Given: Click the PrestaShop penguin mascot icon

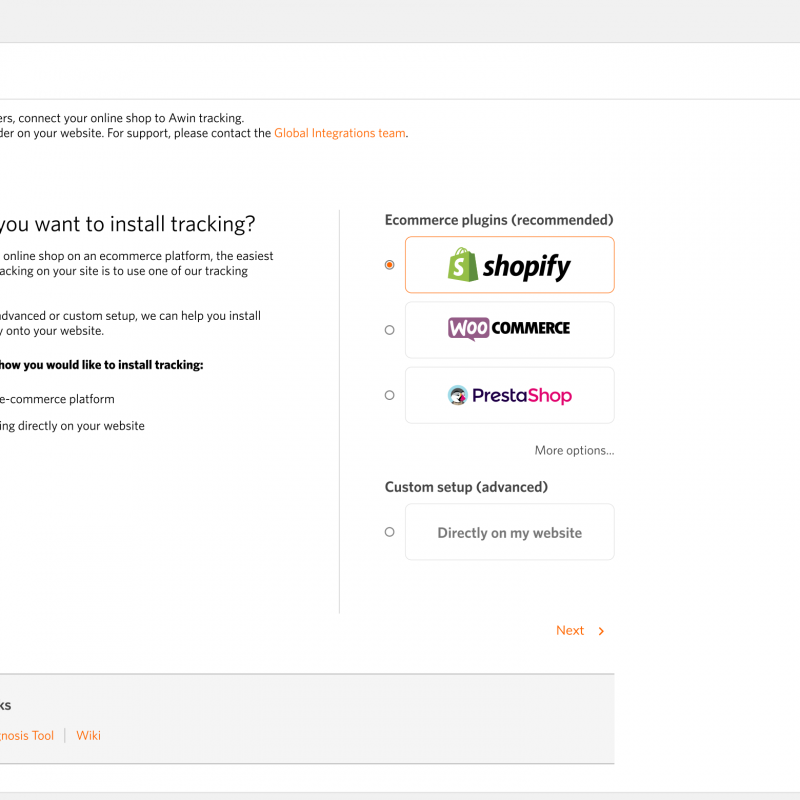Looking at the screenshot, I should pyautogui.click(x=458, y=395).
